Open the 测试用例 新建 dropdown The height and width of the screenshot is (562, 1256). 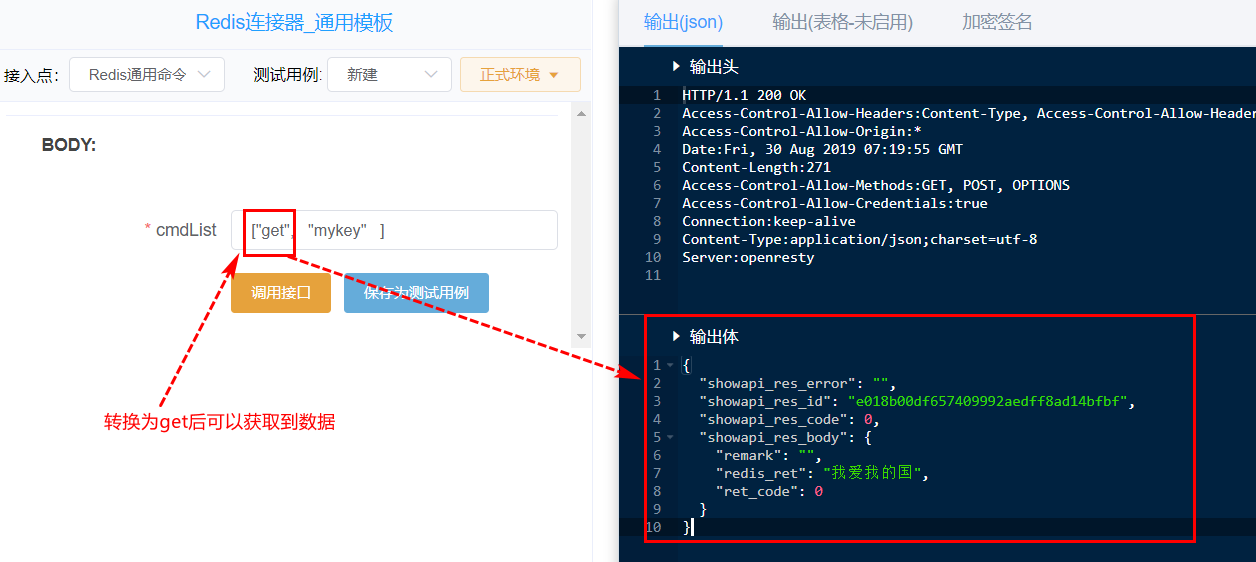[389, 75]
